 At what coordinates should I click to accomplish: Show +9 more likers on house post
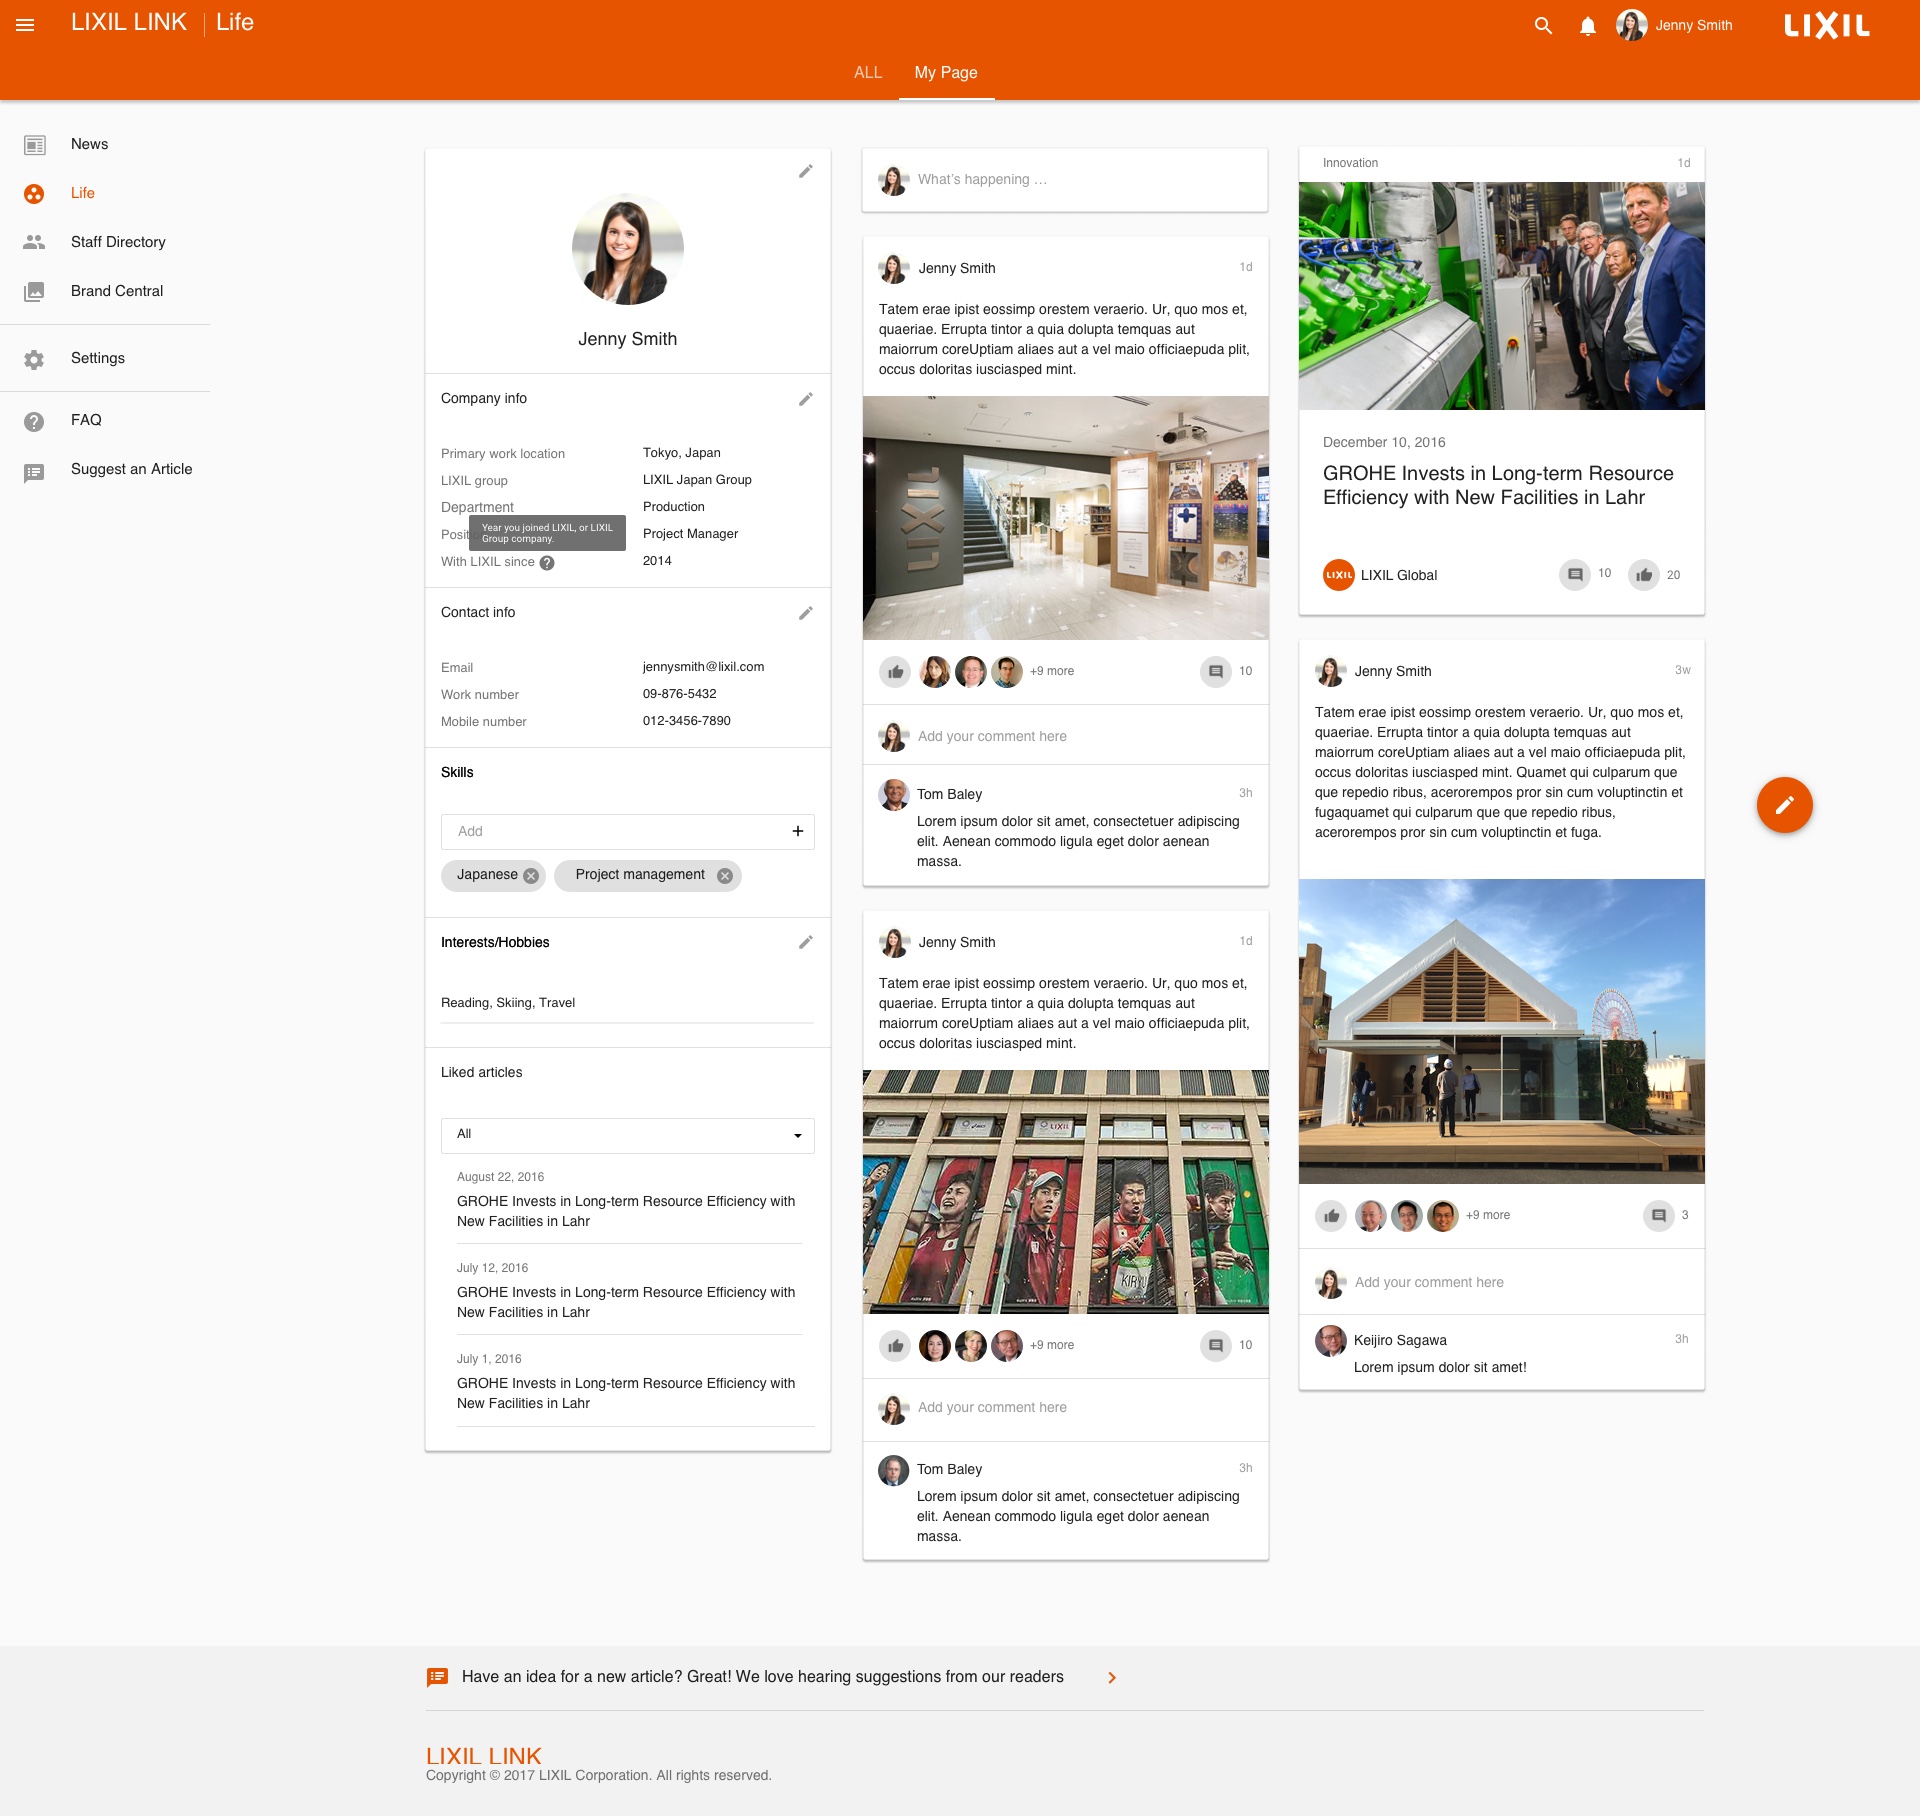pos(1488,1215)
